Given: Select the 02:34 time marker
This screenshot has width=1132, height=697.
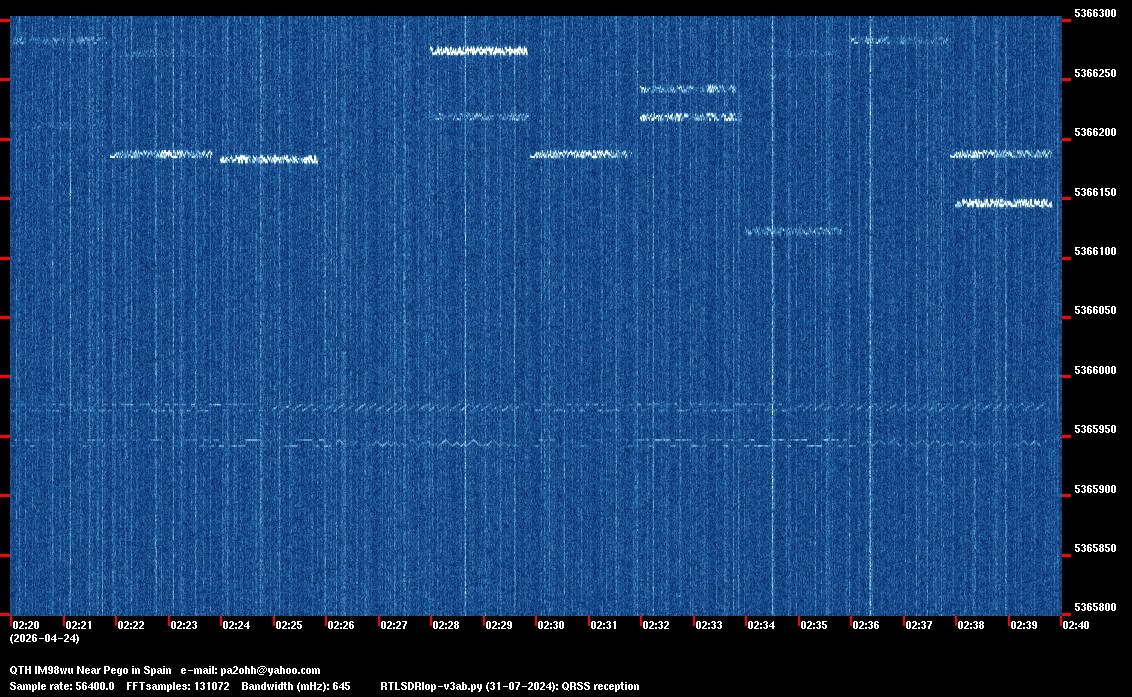Looking at the screenshot, I should click(x=761, y=625).
